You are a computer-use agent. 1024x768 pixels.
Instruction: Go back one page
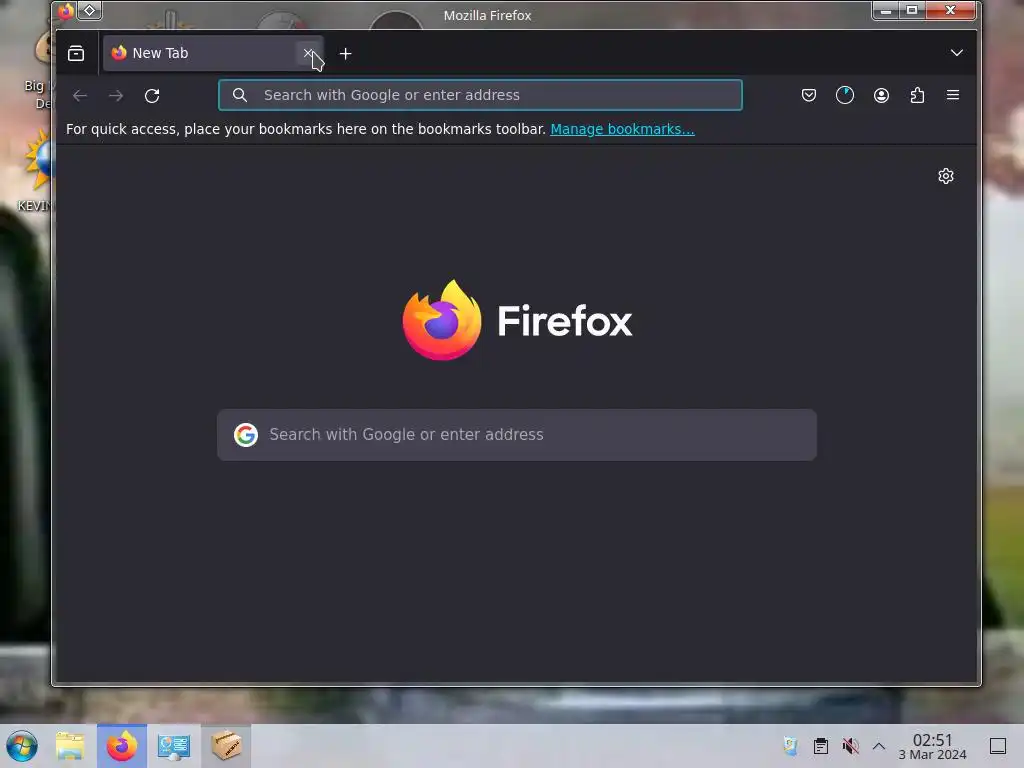pos(80,96)
